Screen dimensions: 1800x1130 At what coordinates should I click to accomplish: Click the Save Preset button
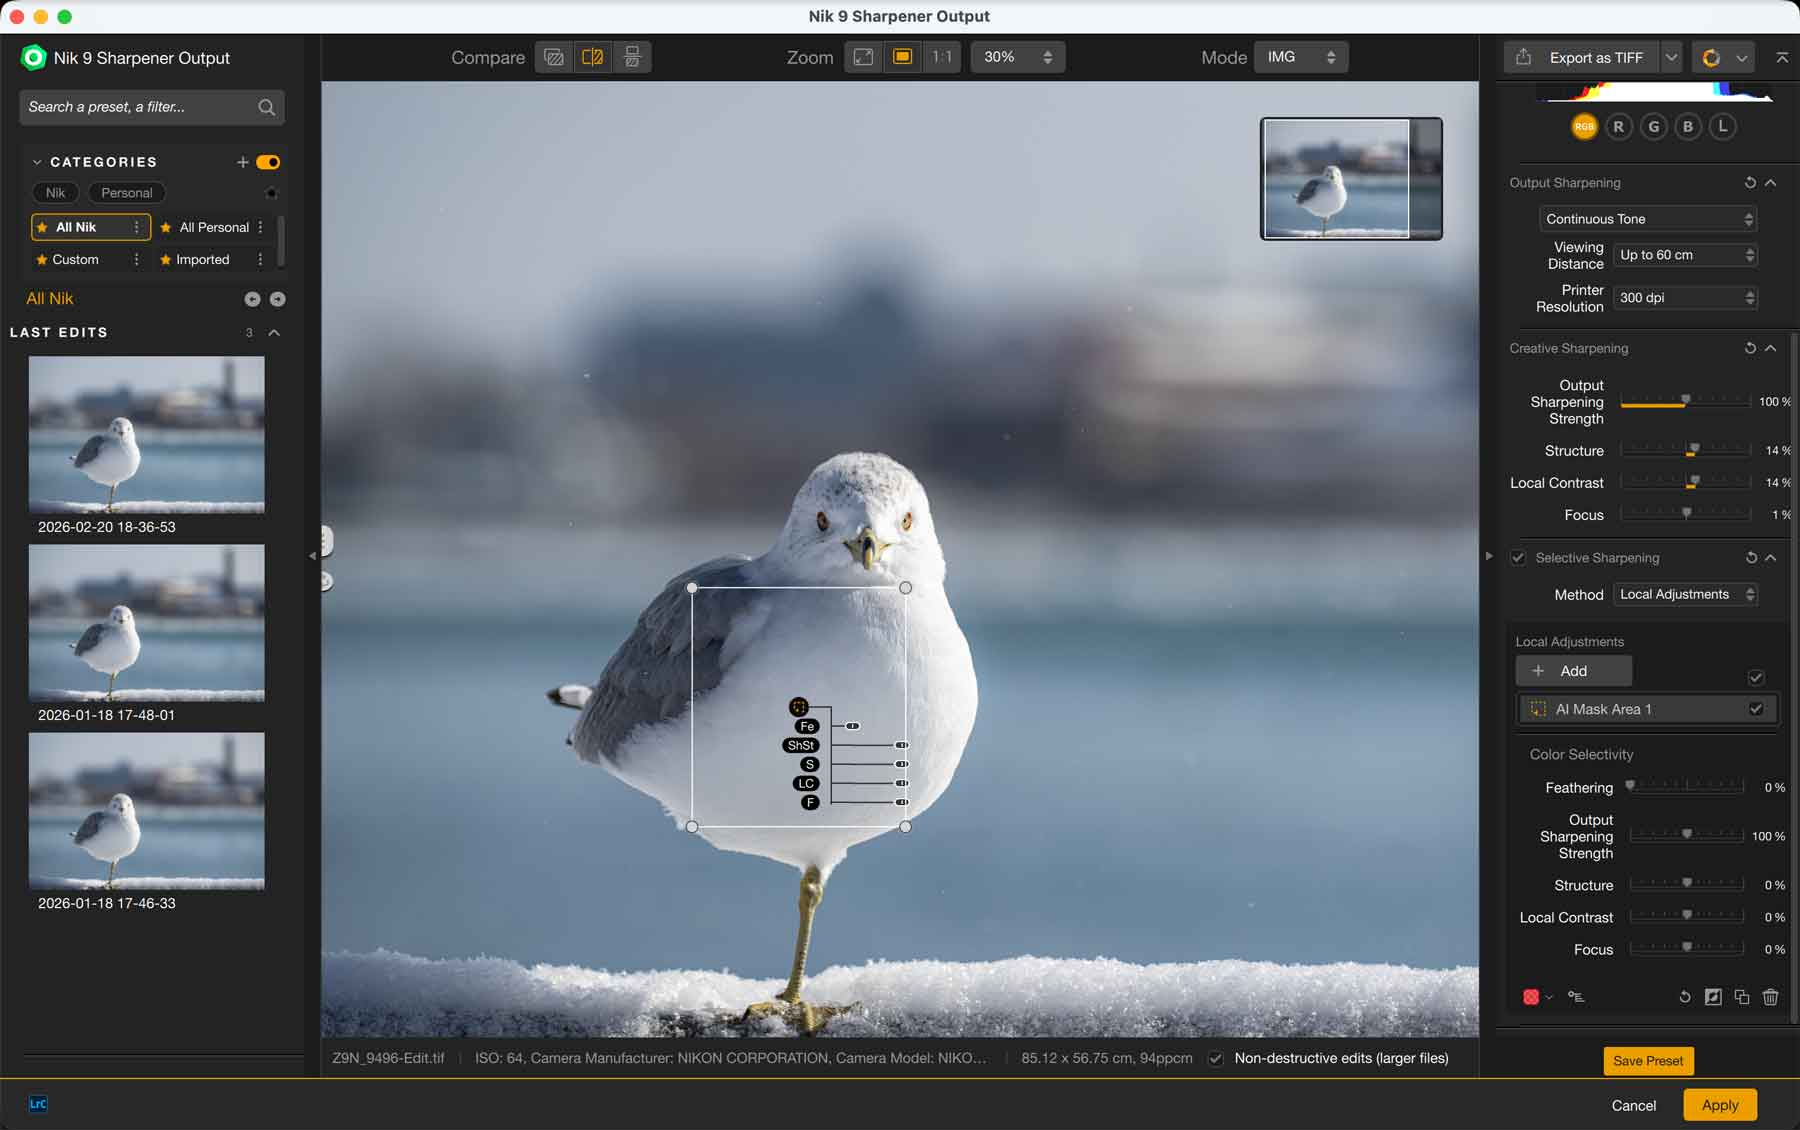1647,1061
